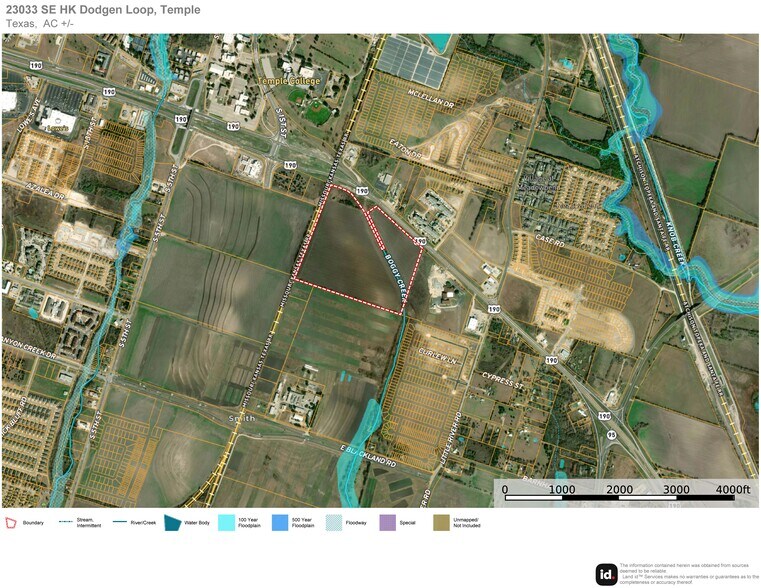Select the CURLEW LN street label
Screen dimensions: 761x588
pyautogui.click(x=438, y=354)
